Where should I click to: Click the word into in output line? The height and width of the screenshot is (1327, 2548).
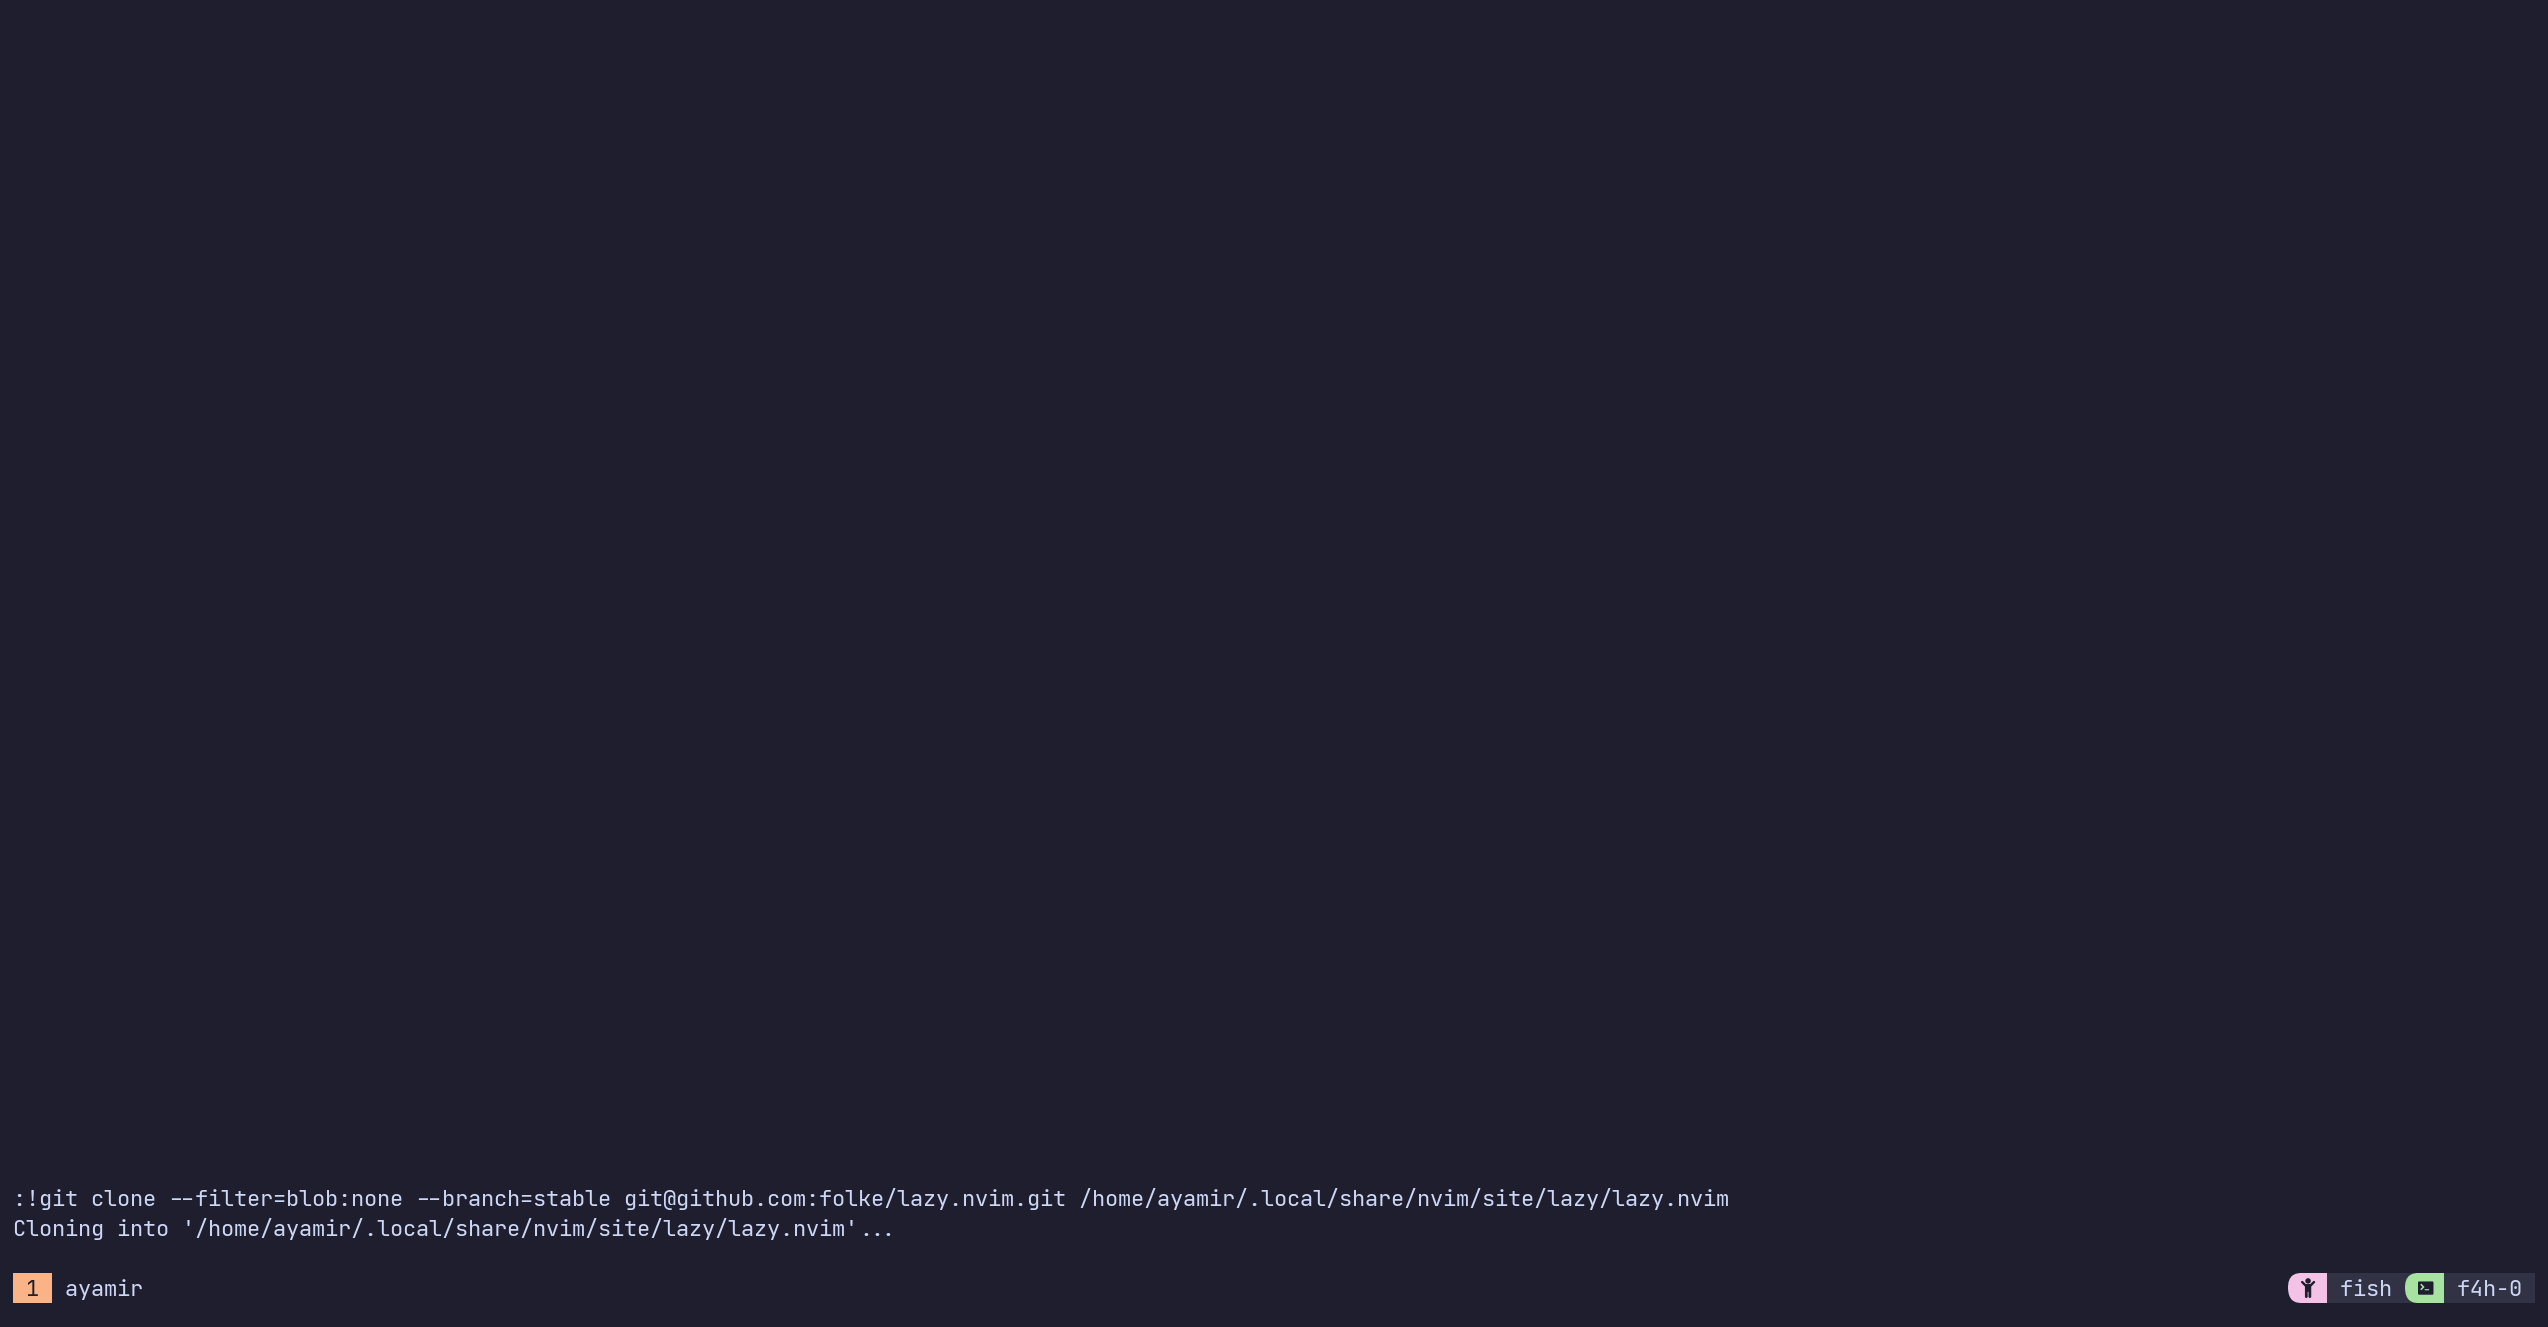coord(143,1228)
